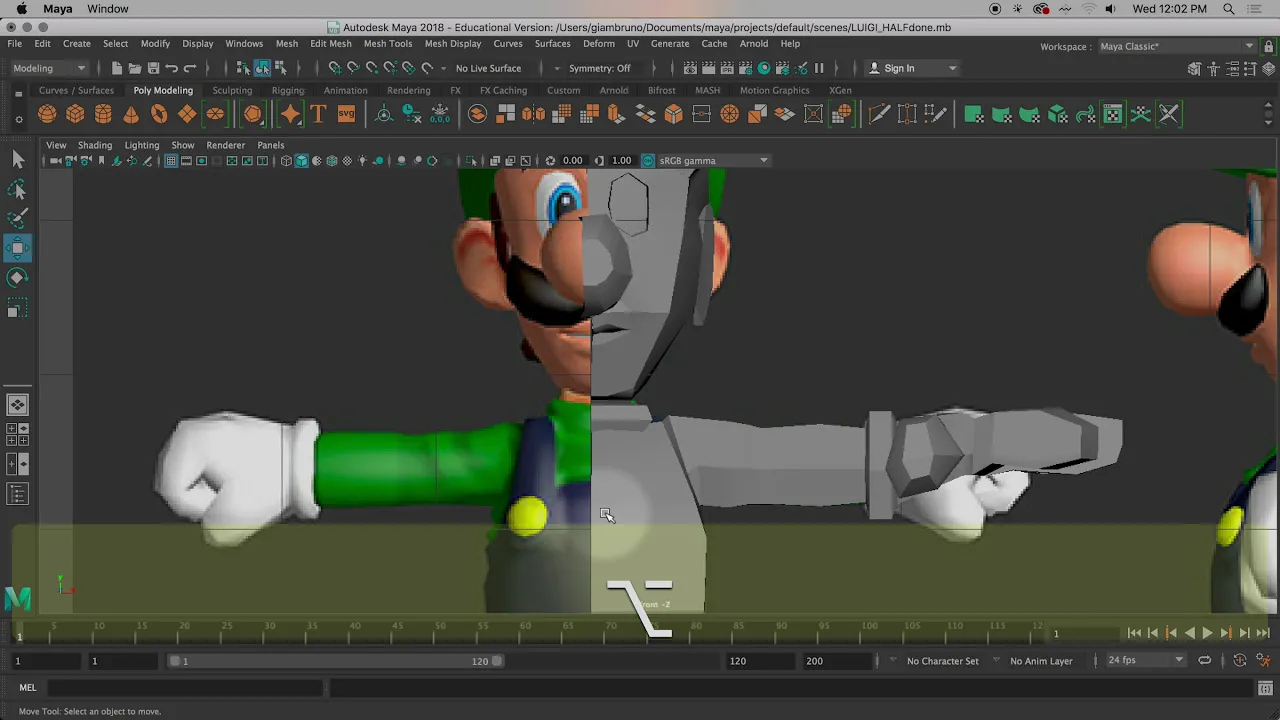Screen dimensions: 1280x720
Task: Toggle smooth shade all in viewport
Action: pyautogui.click(x=301, y=161)
